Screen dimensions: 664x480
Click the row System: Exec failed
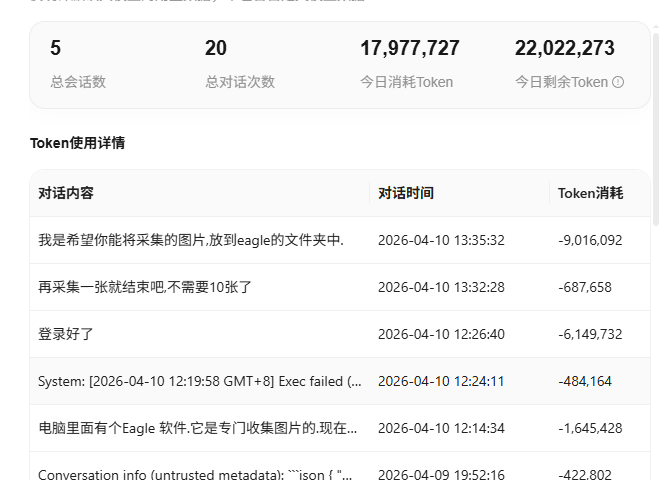click(340, 381)
